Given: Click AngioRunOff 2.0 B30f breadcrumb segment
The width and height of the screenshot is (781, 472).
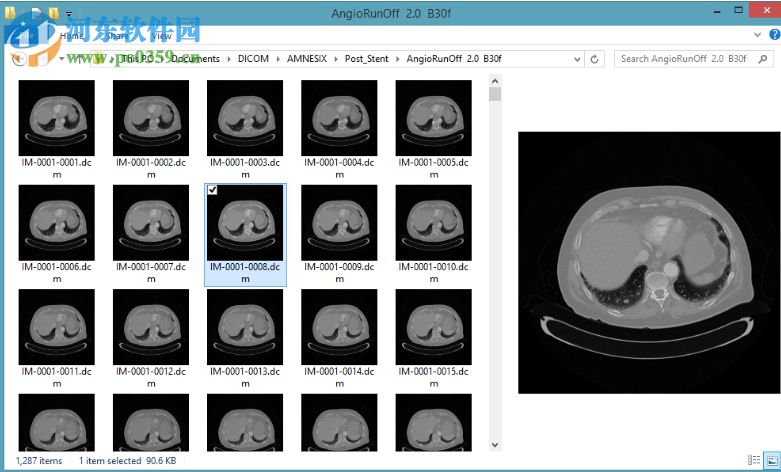Looking at the screenshot, I should [454, 59].
